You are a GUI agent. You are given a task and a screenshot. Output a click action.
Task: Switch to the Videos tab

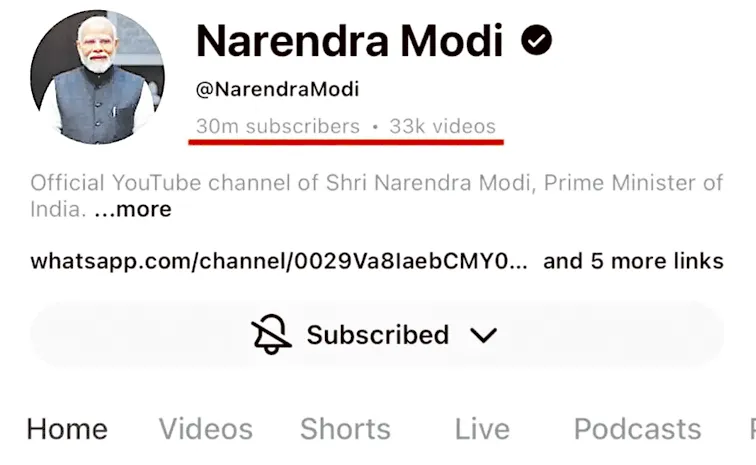[206, 429]
